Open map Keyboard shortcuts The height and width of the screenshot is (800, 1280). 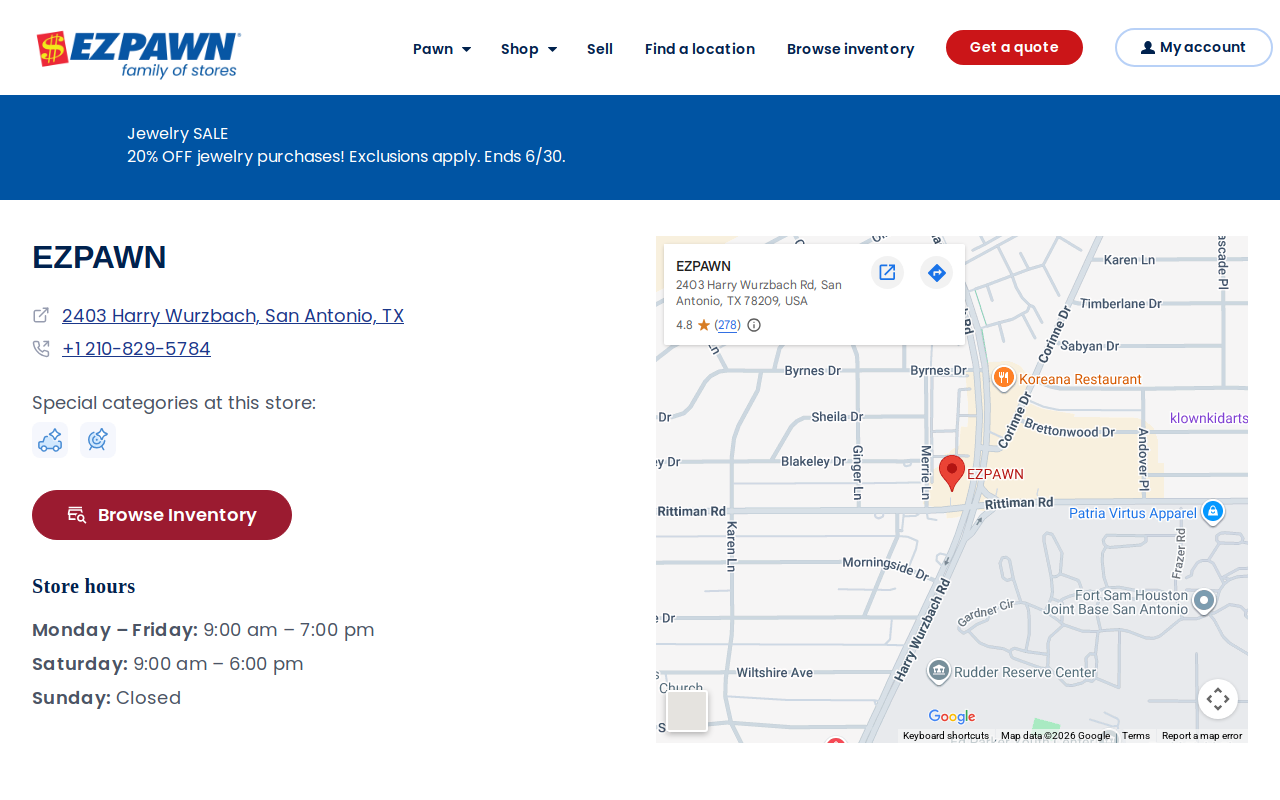pyautogui.click(x=946, y=736)
